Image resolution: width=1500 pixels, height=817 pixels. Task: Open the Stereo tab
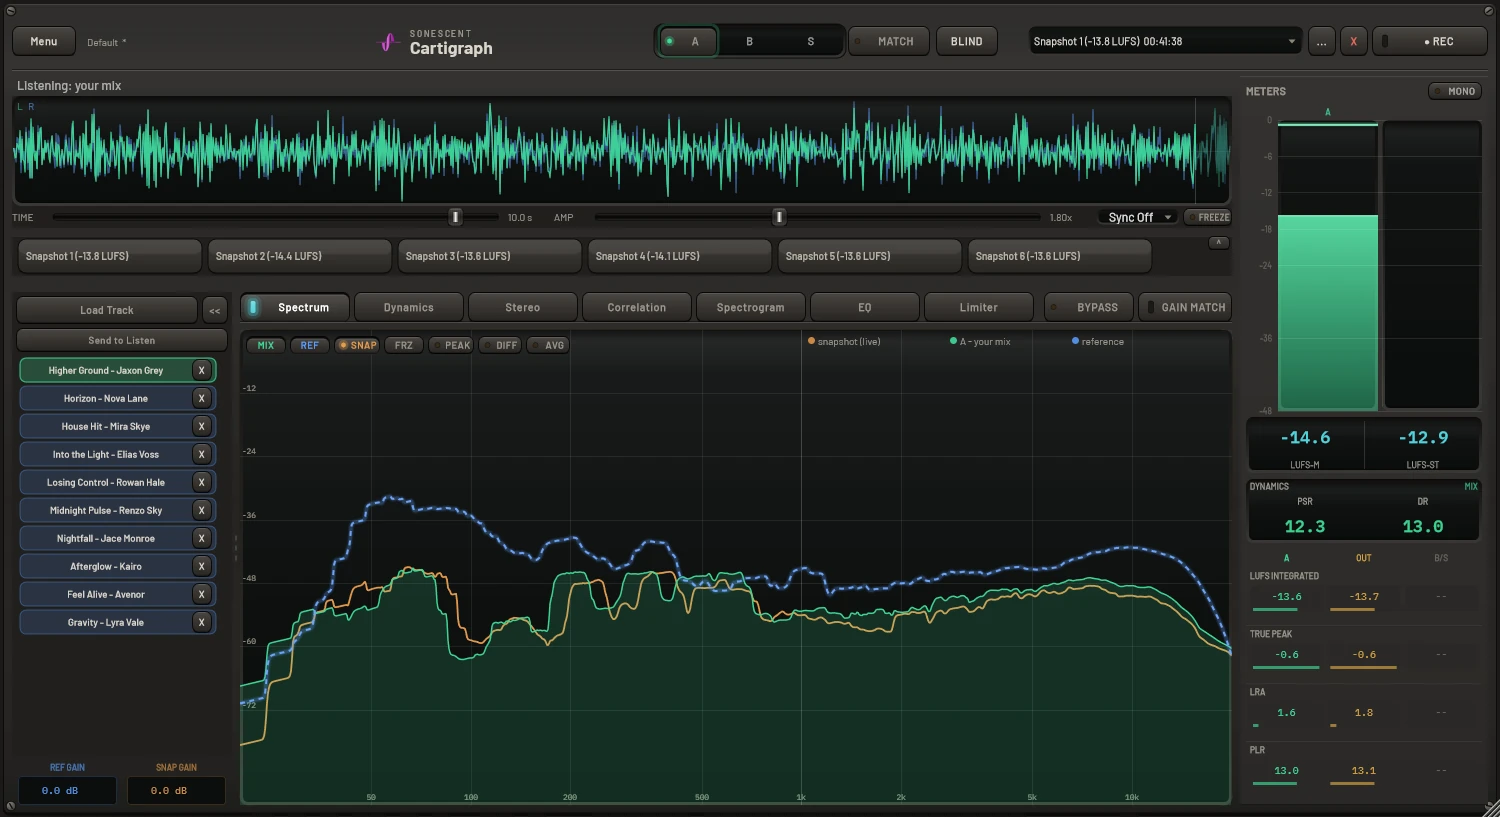(x=523, y=307)
